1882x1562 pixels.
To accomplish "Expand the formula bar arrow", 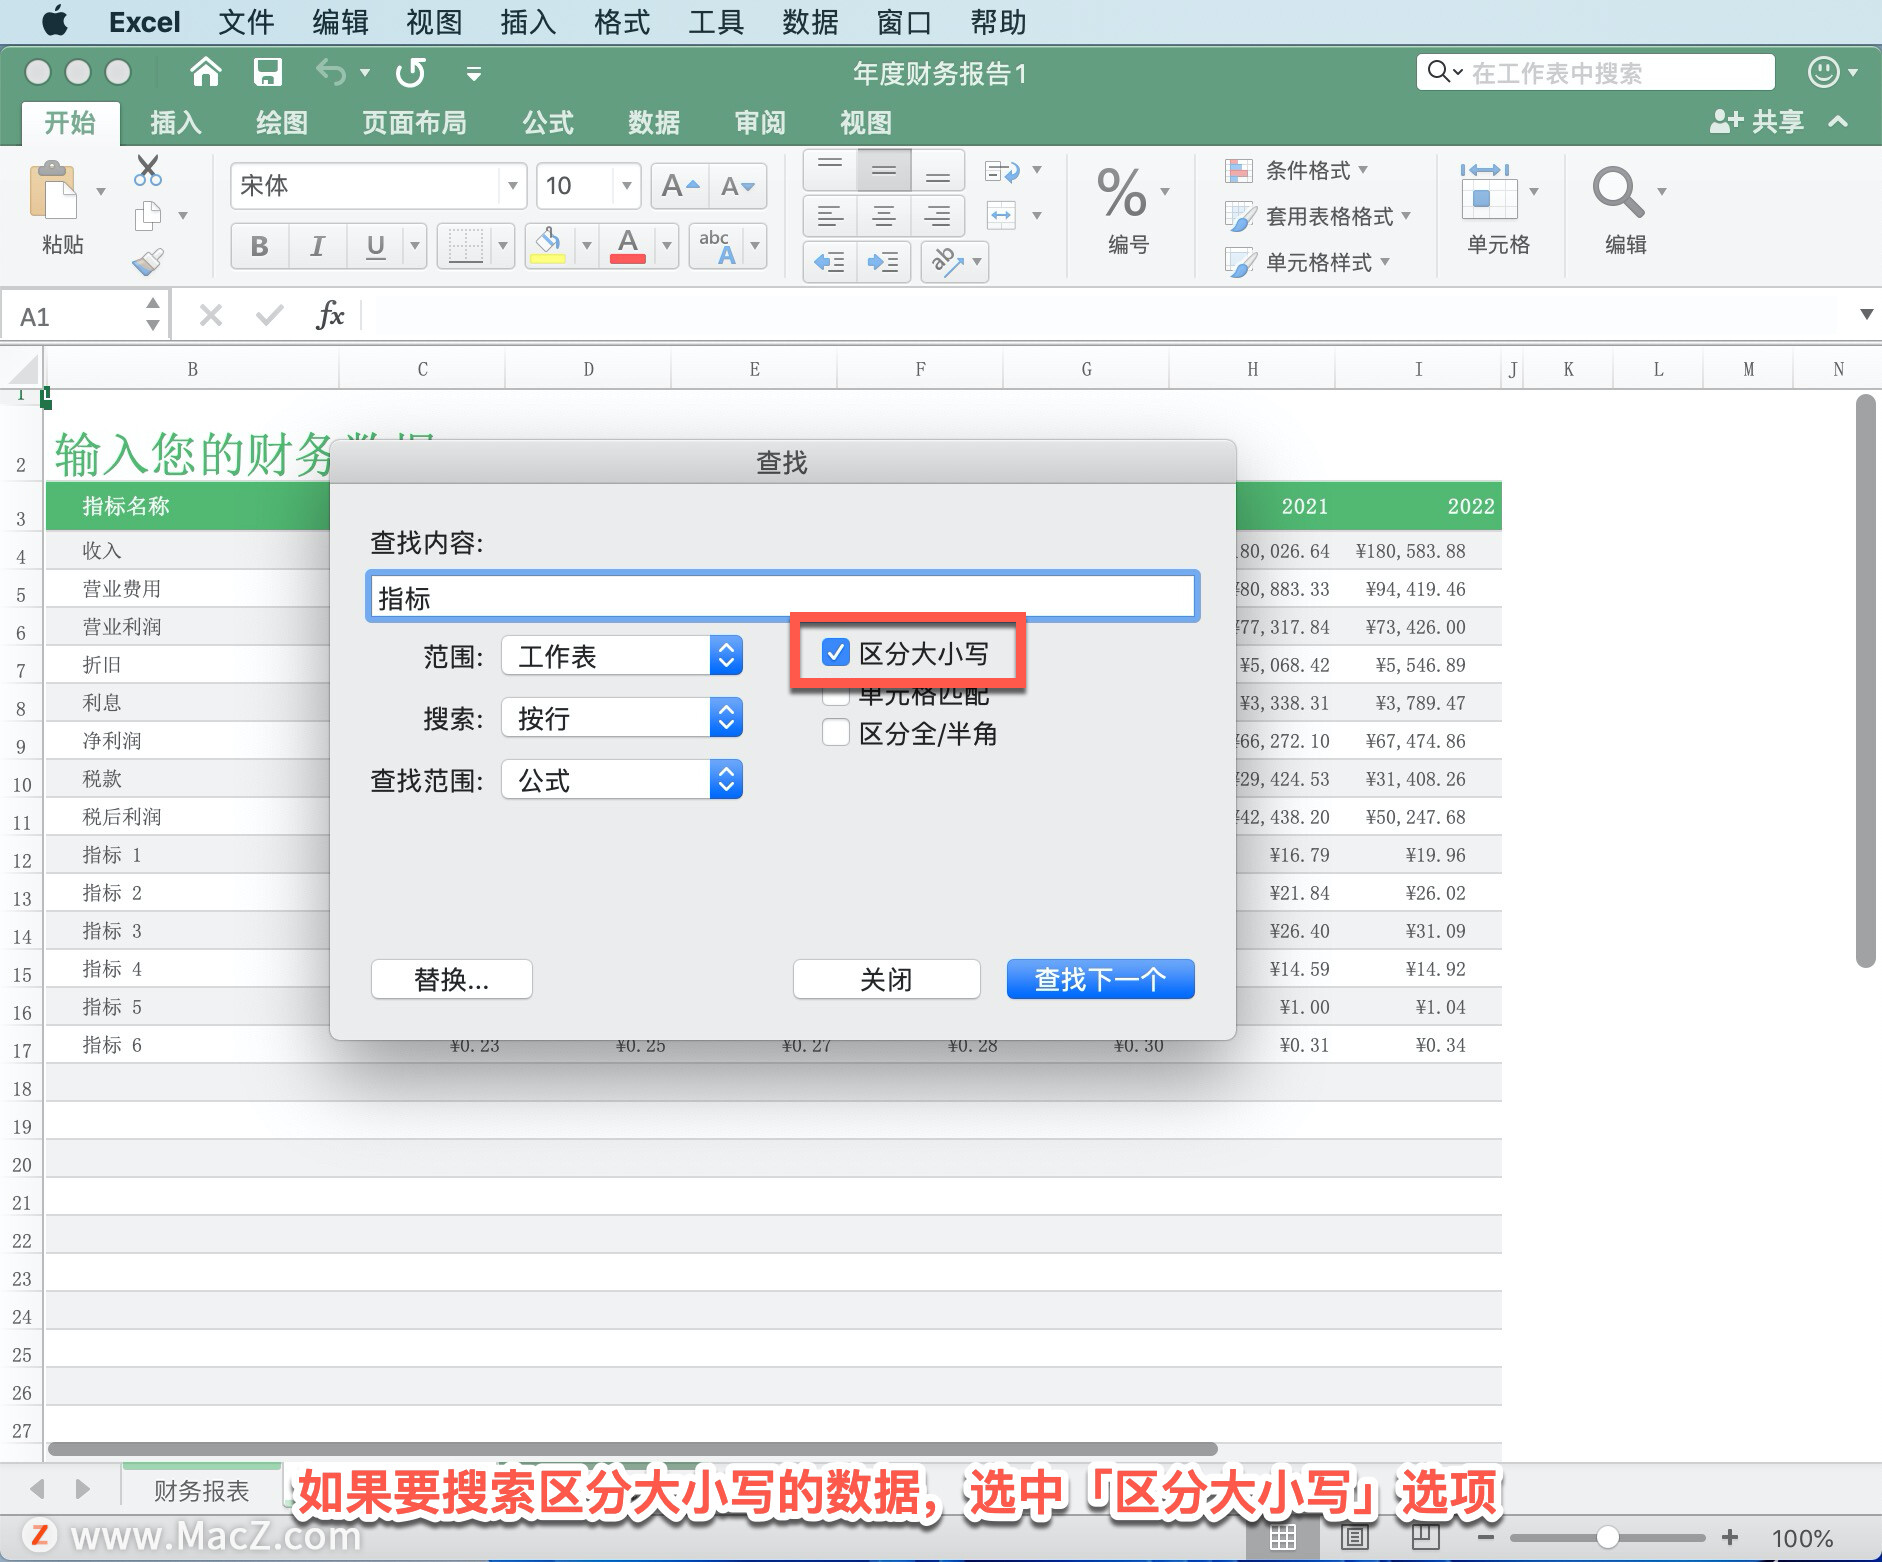I will pos(1866,315).
